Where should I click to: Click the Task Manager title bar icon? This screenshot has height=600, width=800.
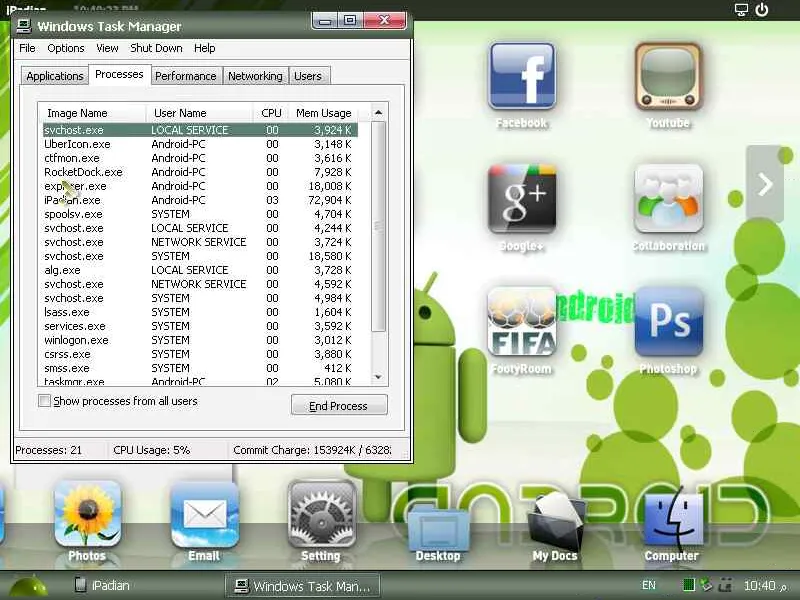(x=24, y=26)
